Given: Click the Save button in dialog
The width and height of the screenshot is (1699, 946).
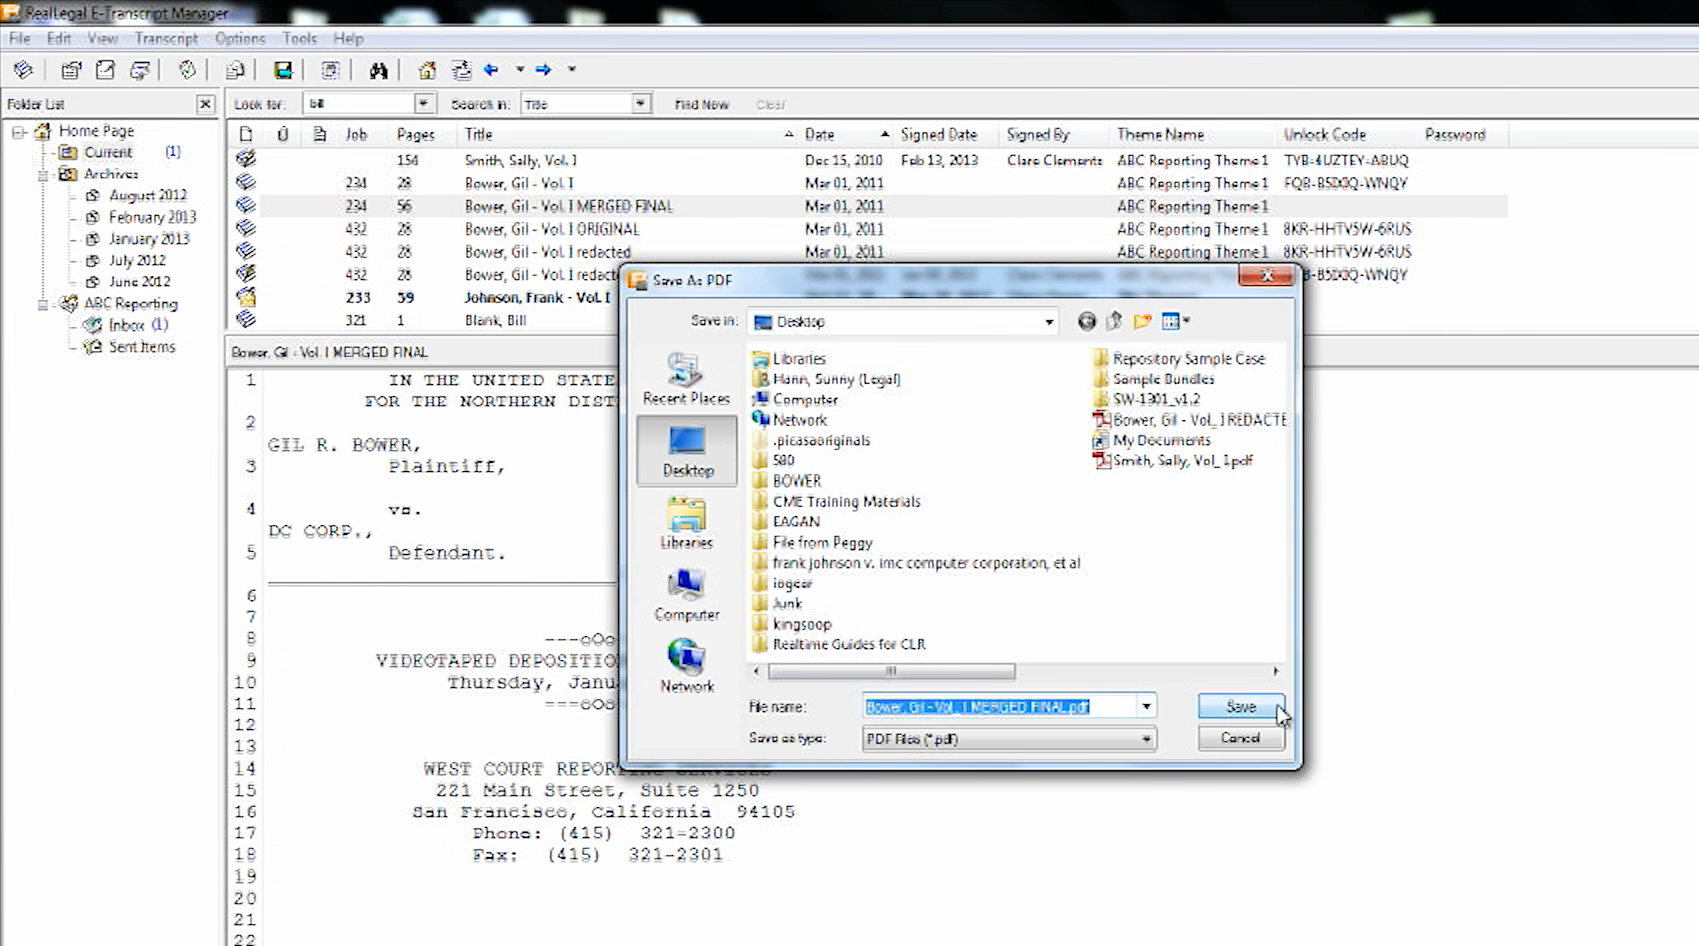Looking at the screenshot, I should (x=1240, y=706).
